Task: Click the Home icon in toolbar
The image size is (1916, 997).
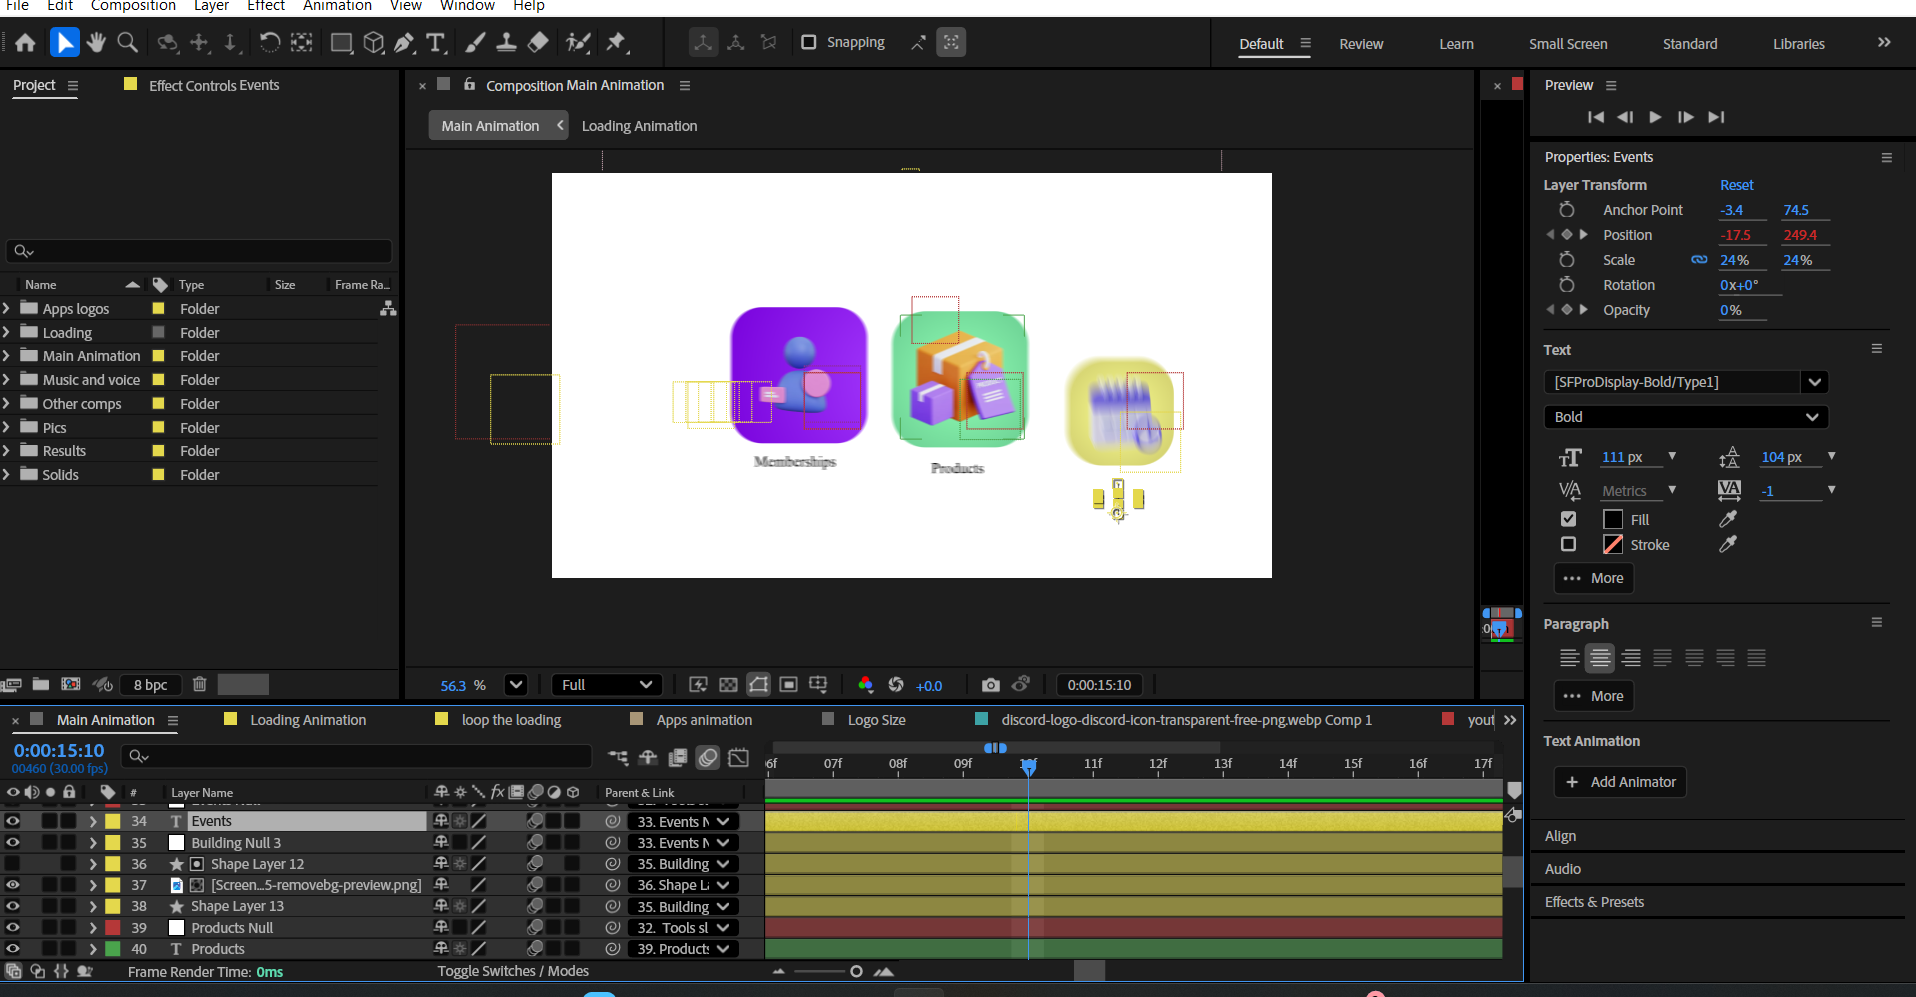Action: click(x=26, y=42)
